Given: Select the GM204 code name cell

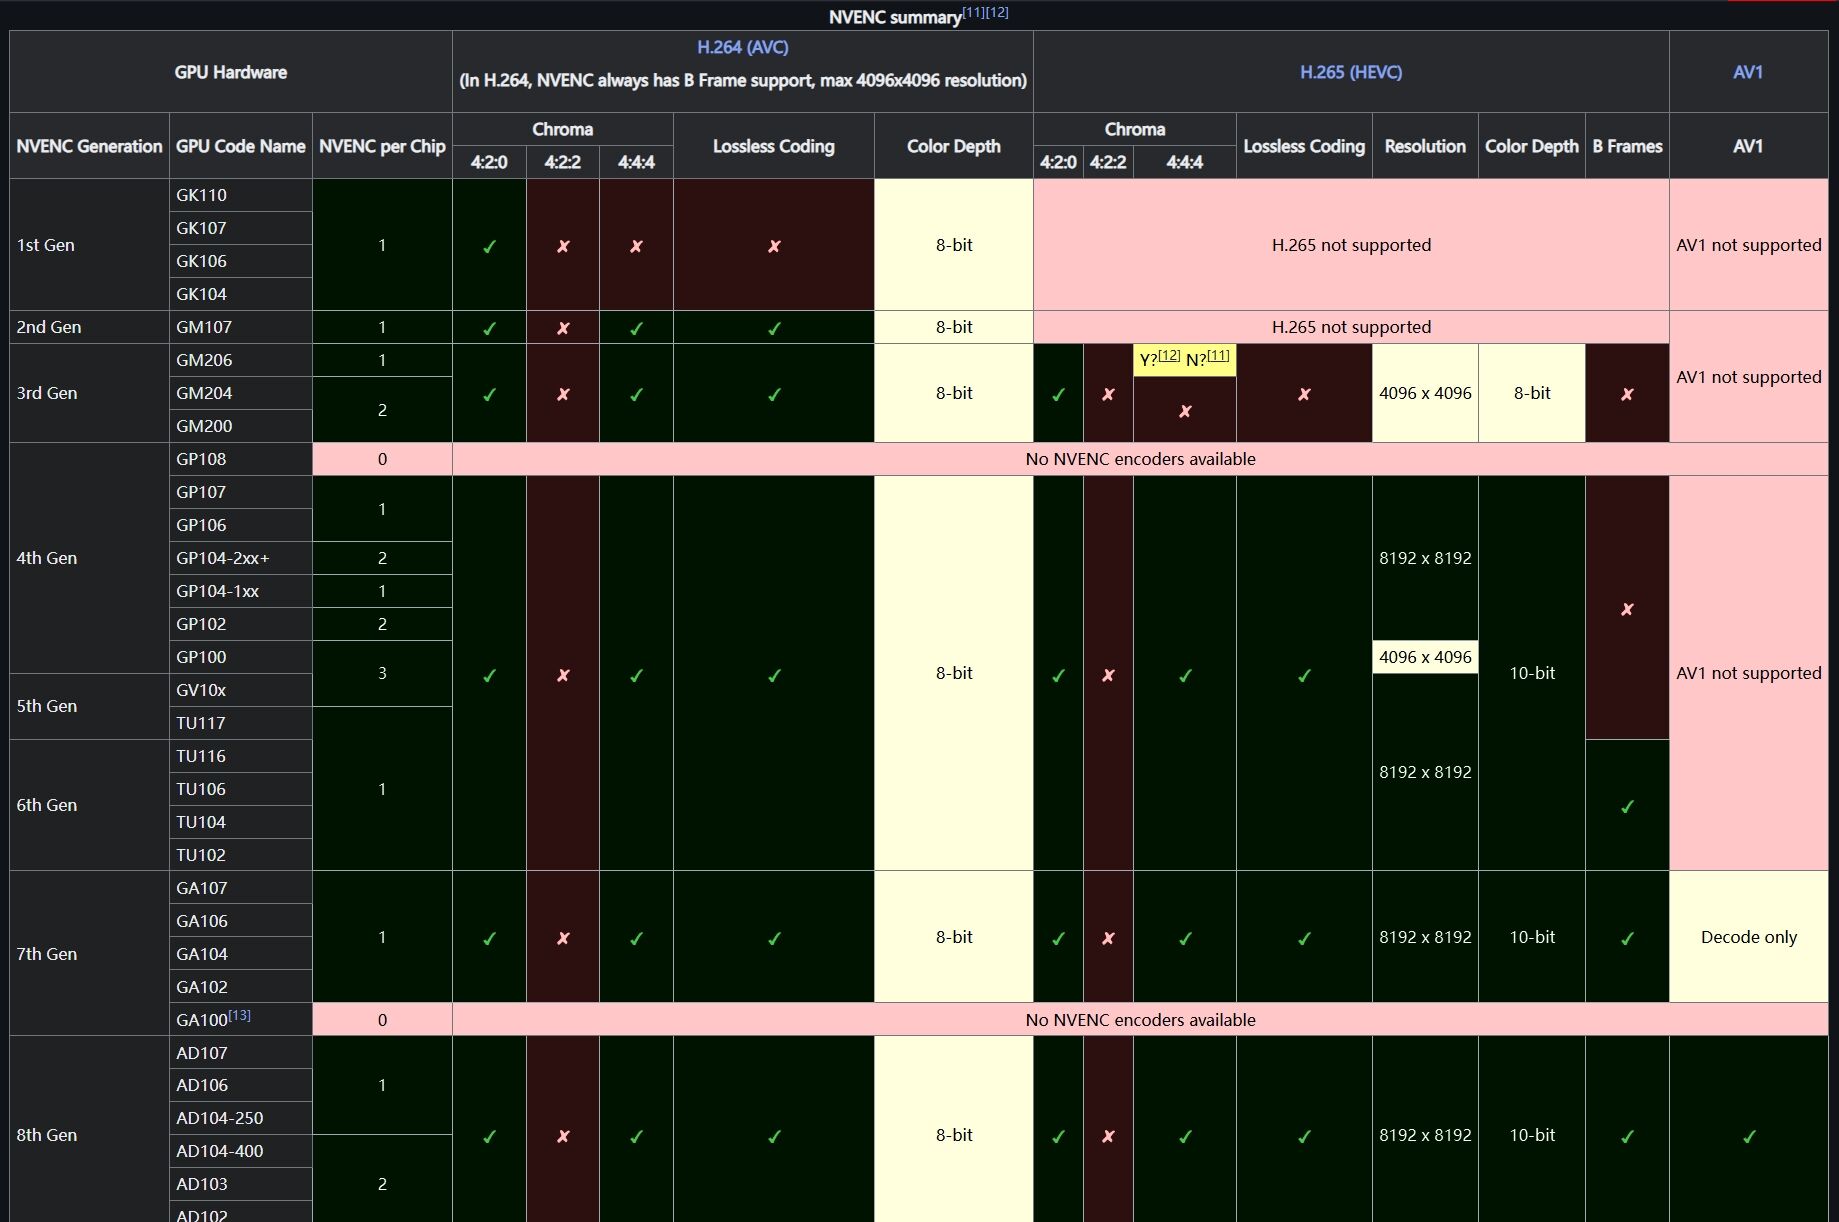Looking at the screenshot, I should click(240, 393).
